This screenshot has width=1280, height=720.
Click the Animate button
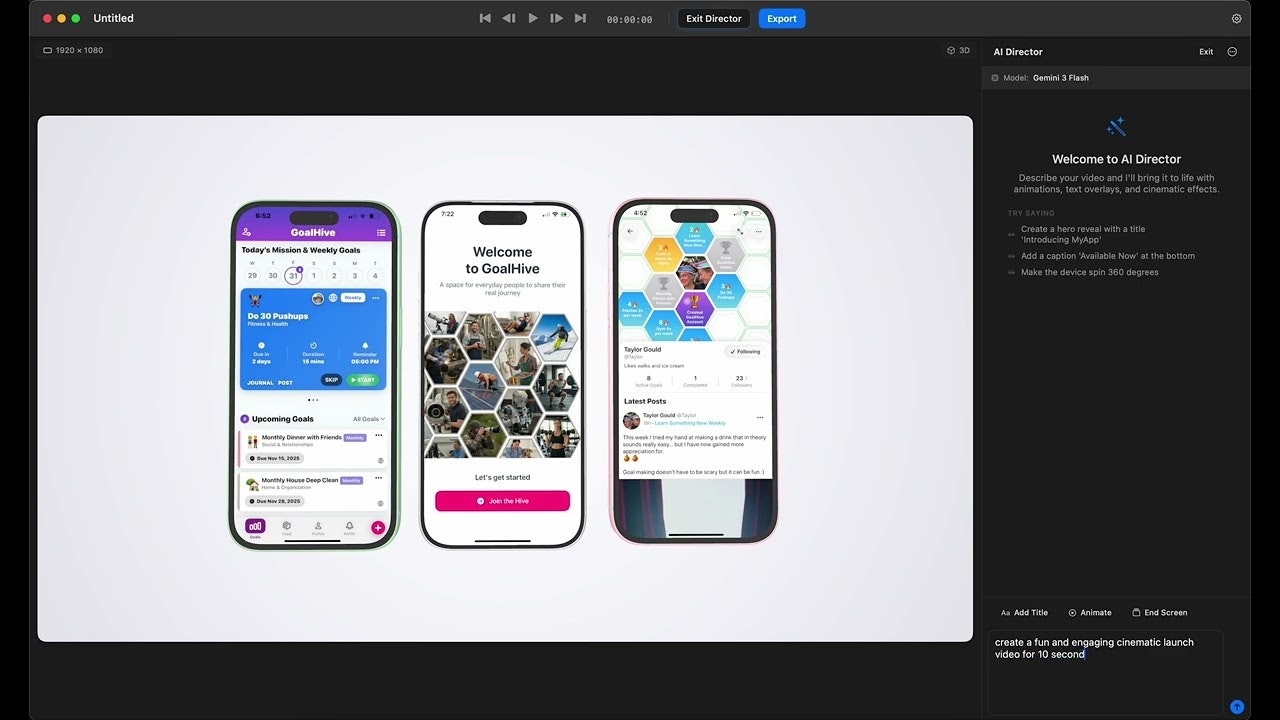coord(1090,613)
